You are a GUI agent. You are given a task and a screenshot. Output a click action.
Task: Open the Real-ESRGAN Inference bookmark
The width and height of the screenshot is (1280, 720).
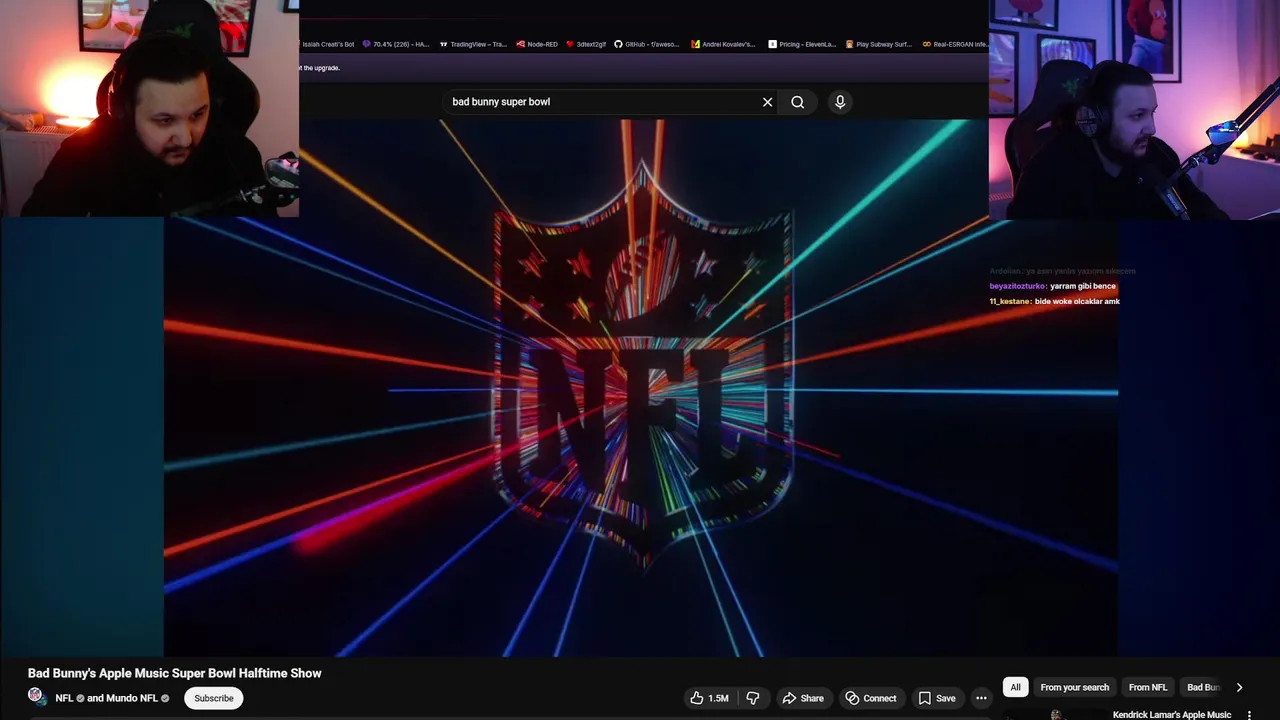955,44
